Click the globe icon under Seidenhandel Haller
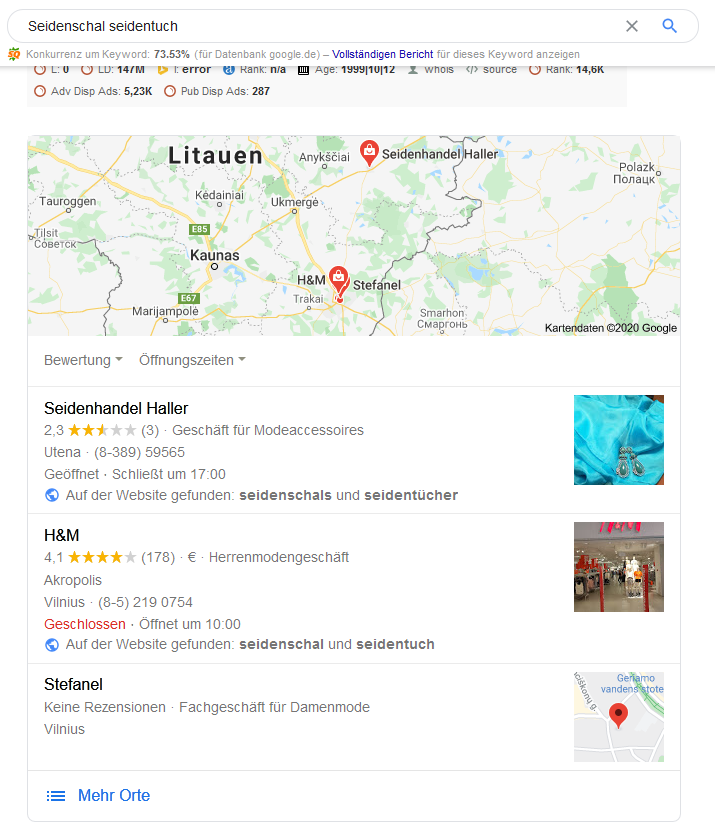 [x=52, y=495]
